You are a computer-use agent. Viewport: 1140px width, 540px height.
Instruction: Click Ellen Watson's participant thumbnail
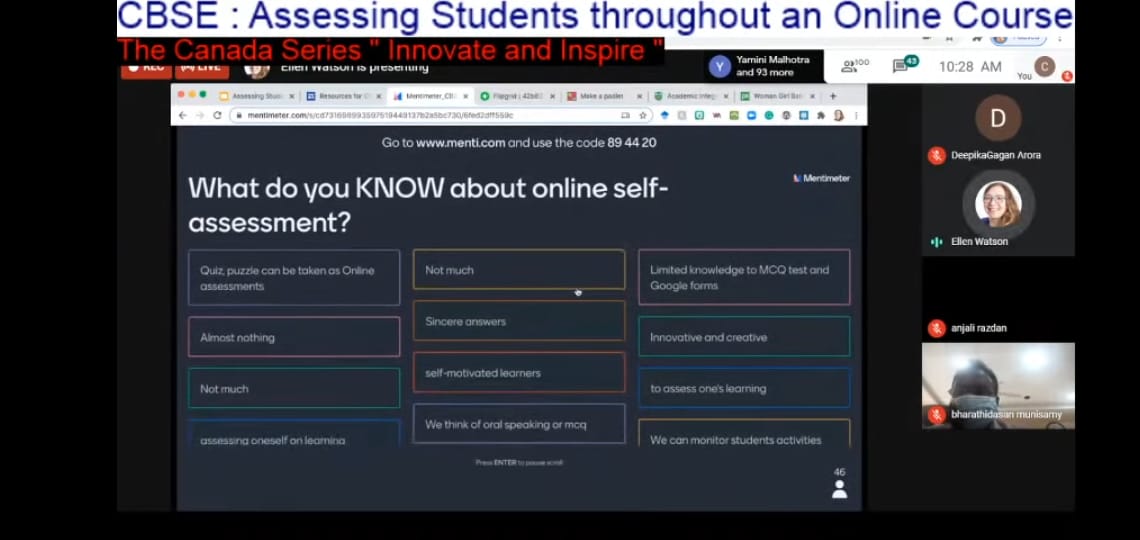[x=997, y=206]
